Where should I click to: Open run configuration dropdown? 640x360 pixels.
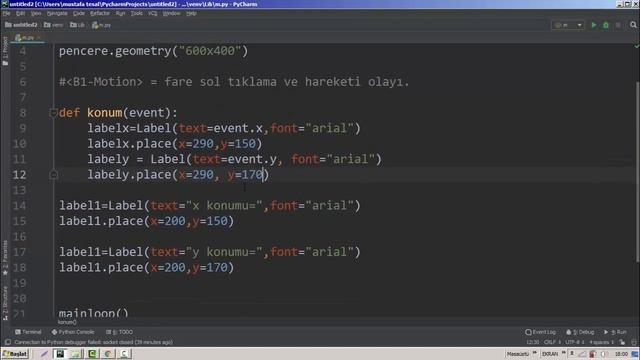pos(568,25)
